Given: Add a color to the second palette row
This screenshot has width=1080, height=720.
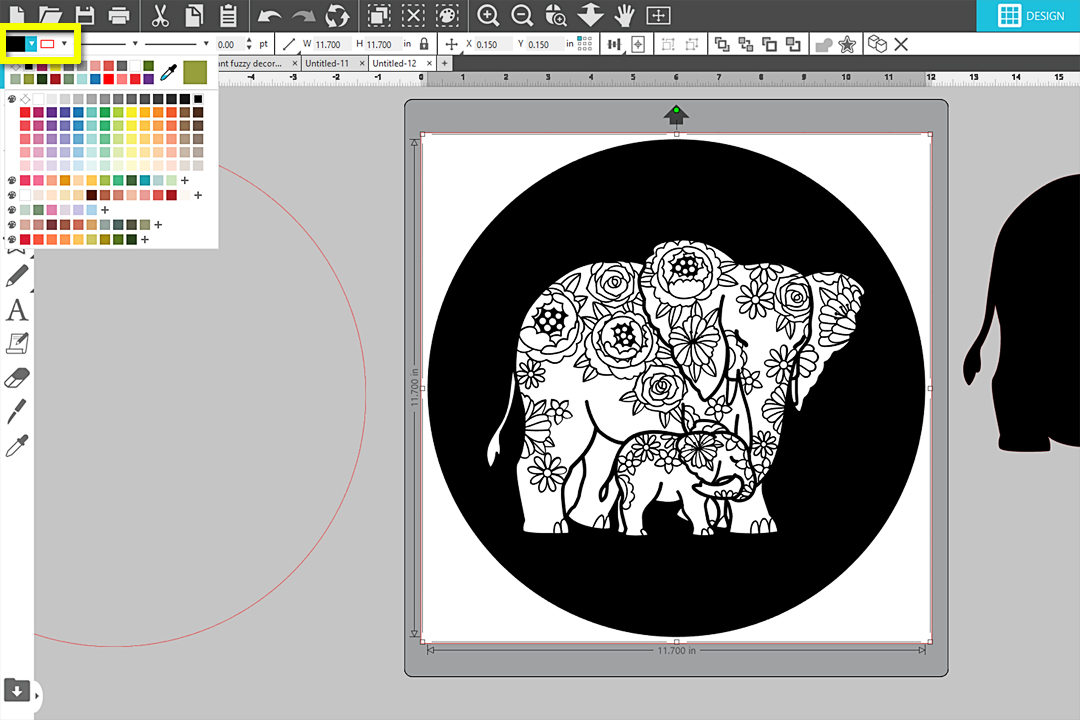Looking at the screenshot, I should (x=198, y=195).
